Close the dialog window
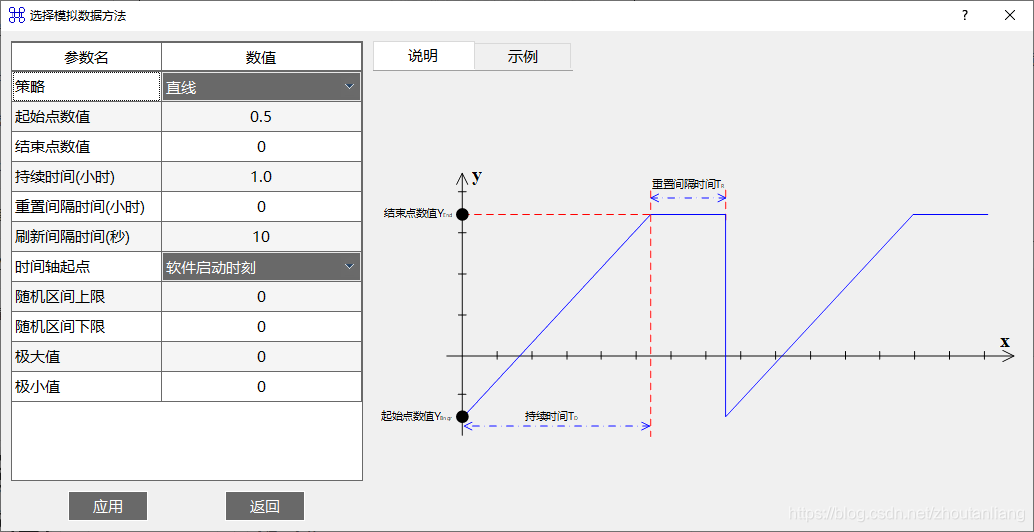Image resolution: width=1034 pixels, height=532 pixels. [x=1010, y=15]
